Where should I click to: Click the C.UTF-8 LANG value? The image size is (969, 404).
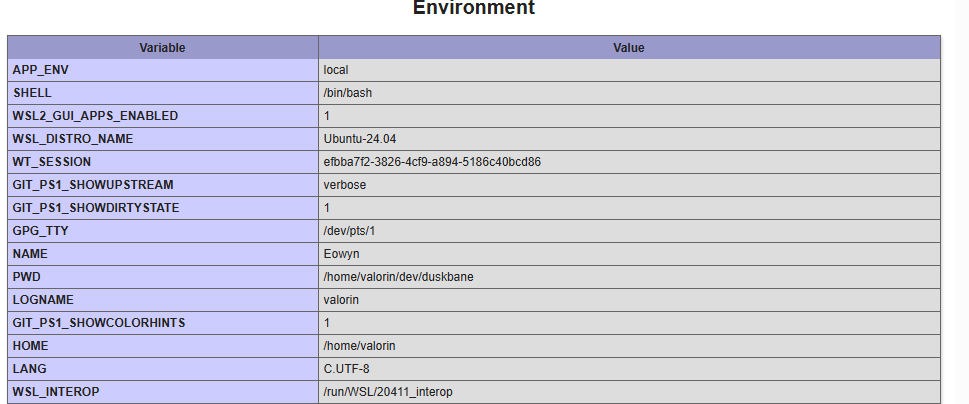click(346, 369)
